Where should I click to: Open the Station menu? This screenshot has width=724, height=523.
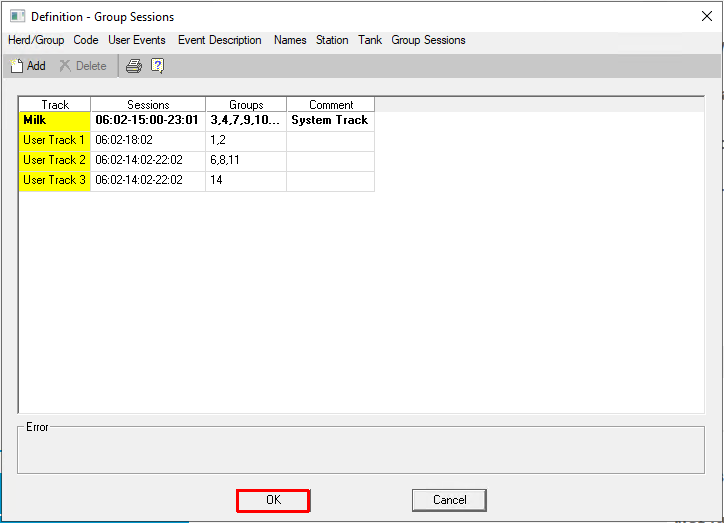point(332,40)
